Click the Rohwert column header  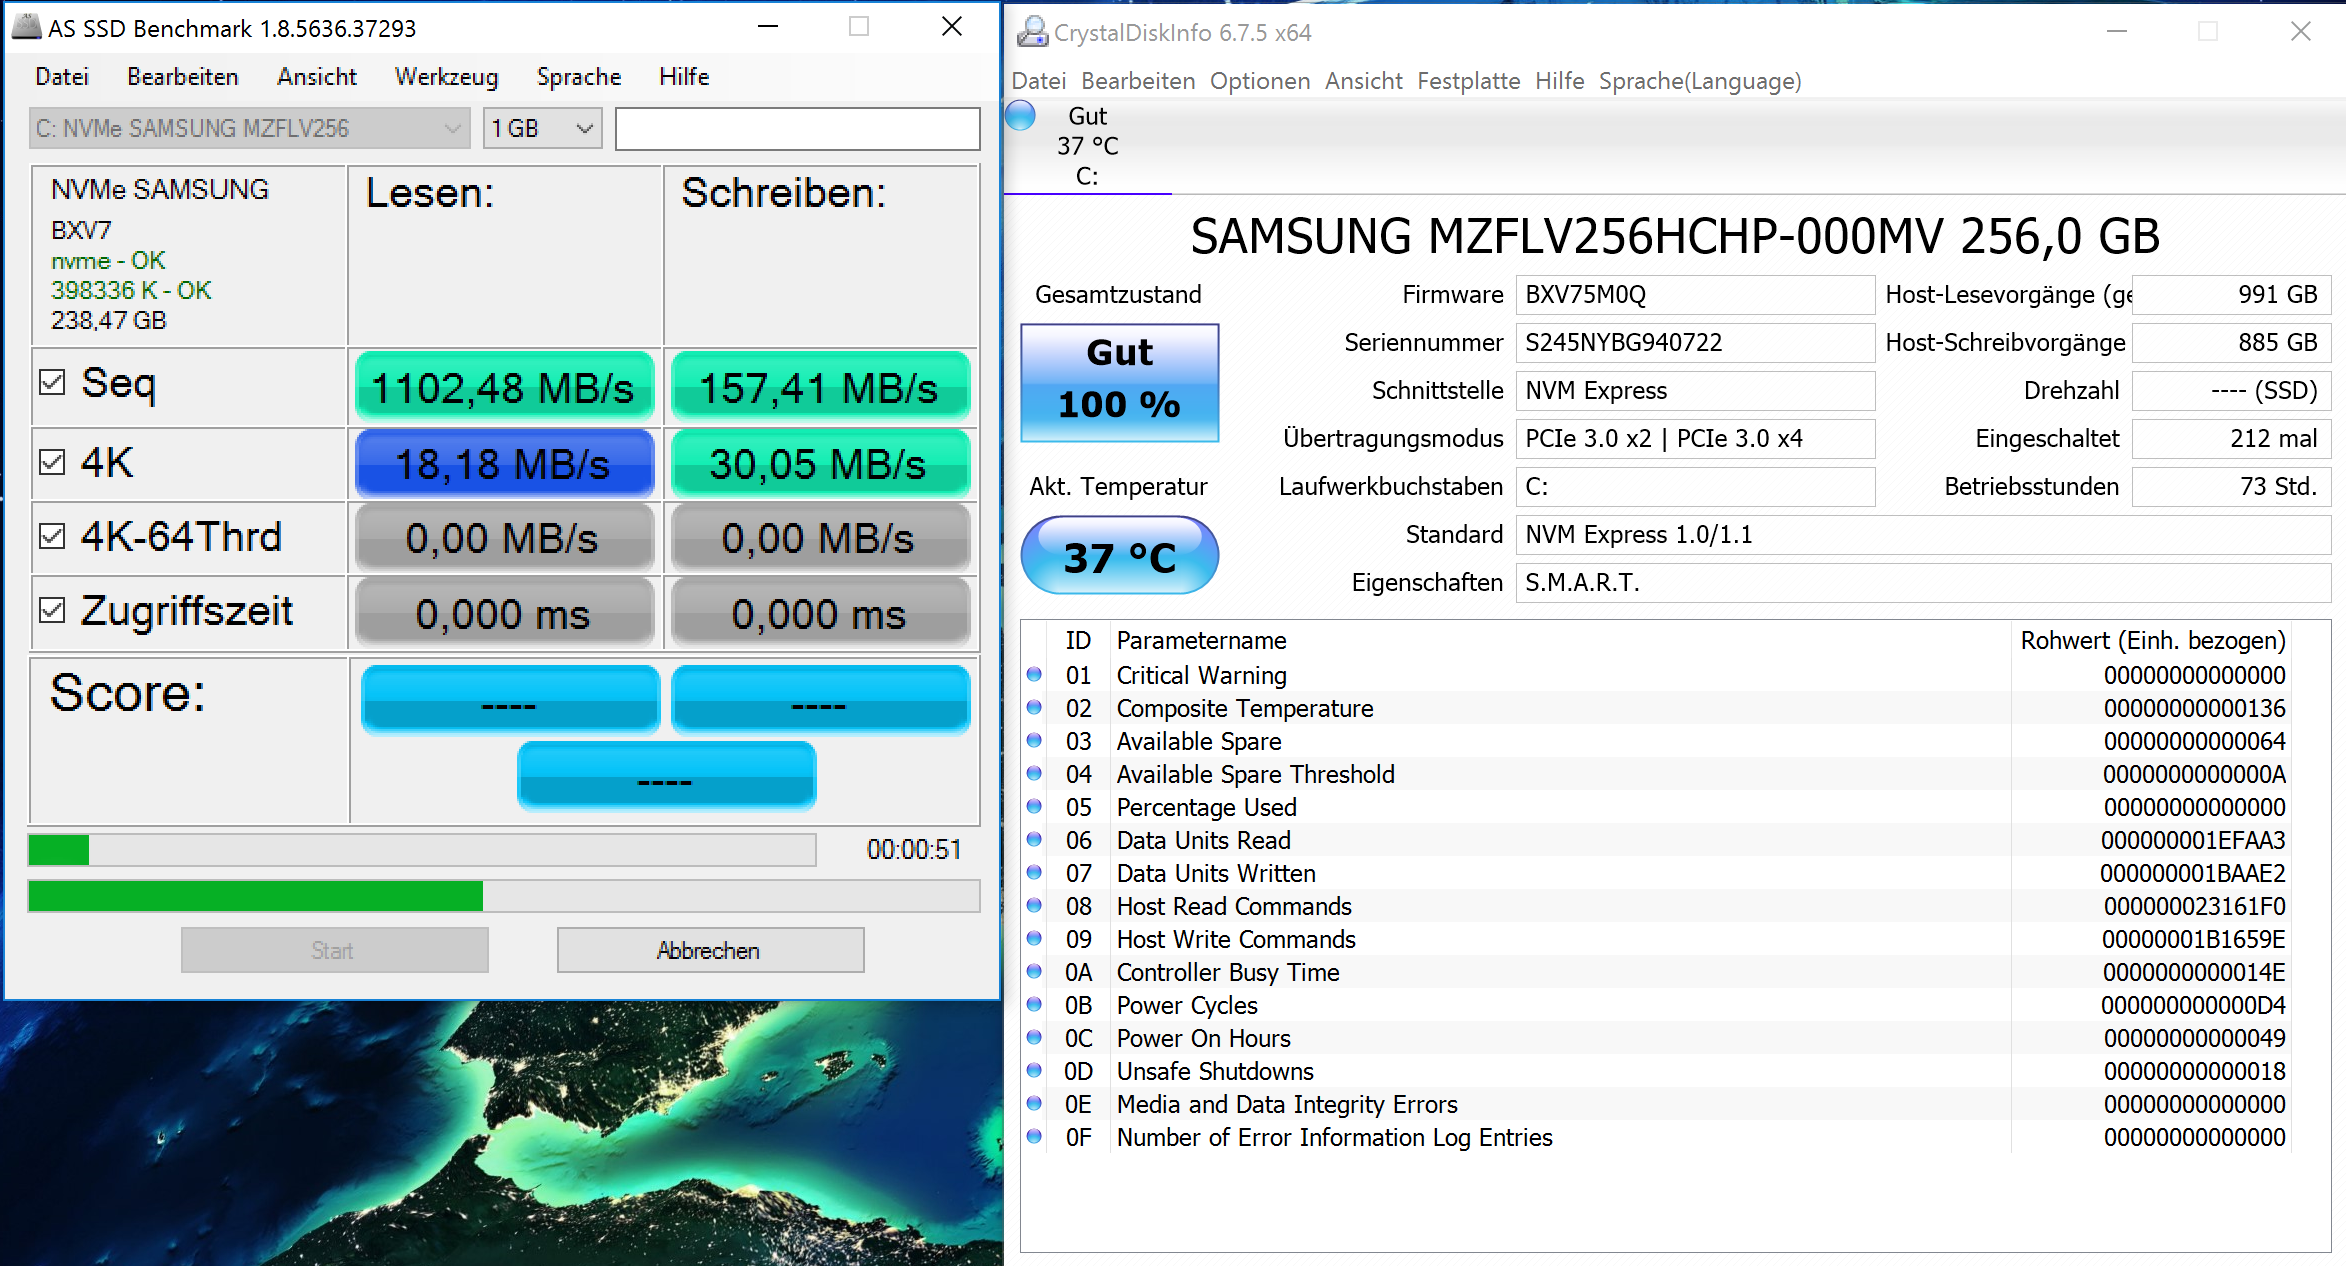click(2152, 640)
